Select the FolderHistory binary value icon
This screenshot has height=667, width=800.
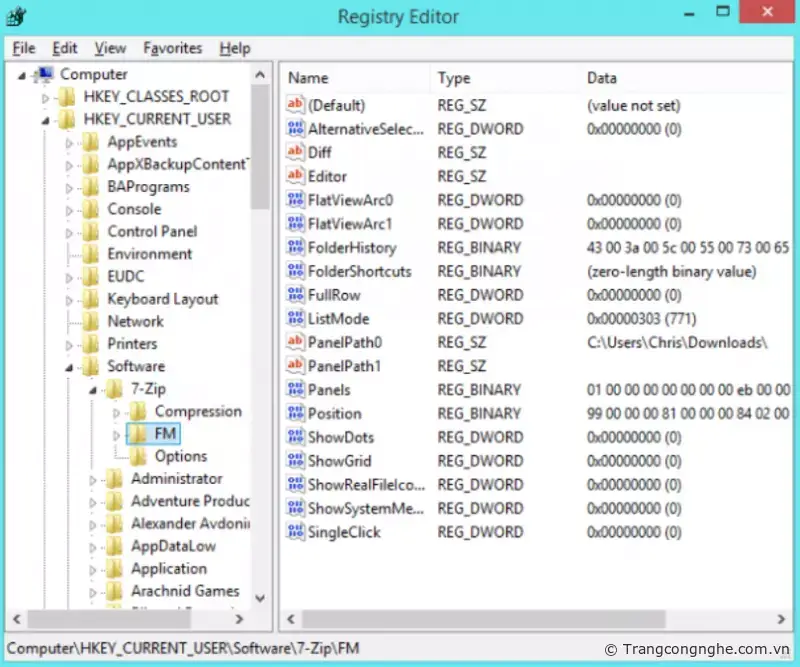pyautogui.click(x=295, y=247)
